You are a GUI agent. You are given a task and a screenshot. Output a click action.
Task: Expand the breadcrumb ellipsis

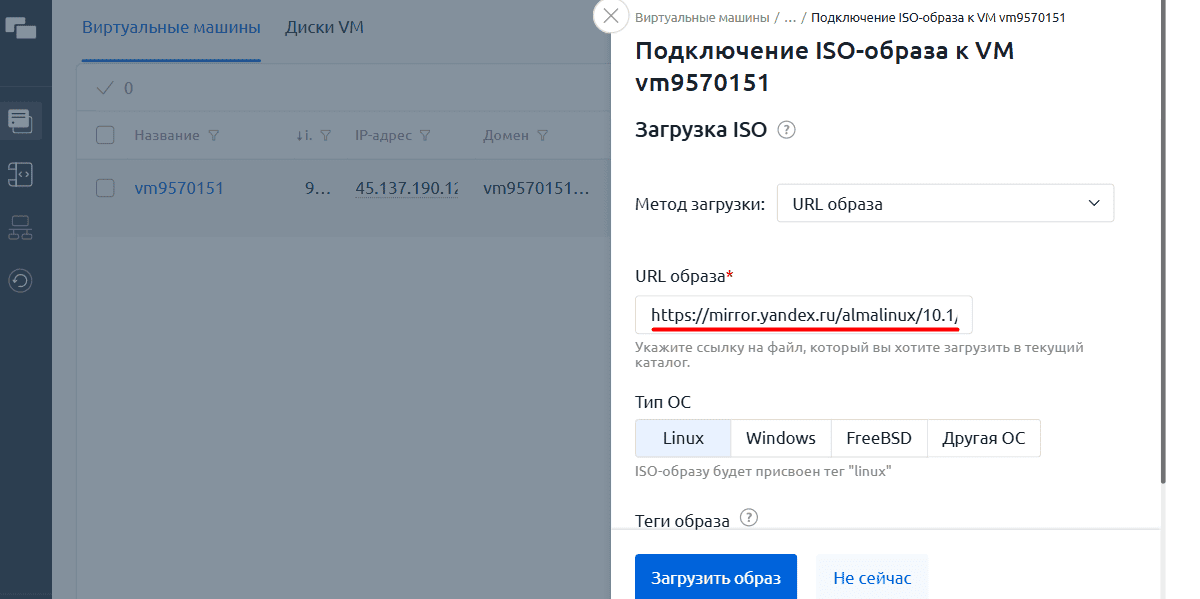coord(790,18)
